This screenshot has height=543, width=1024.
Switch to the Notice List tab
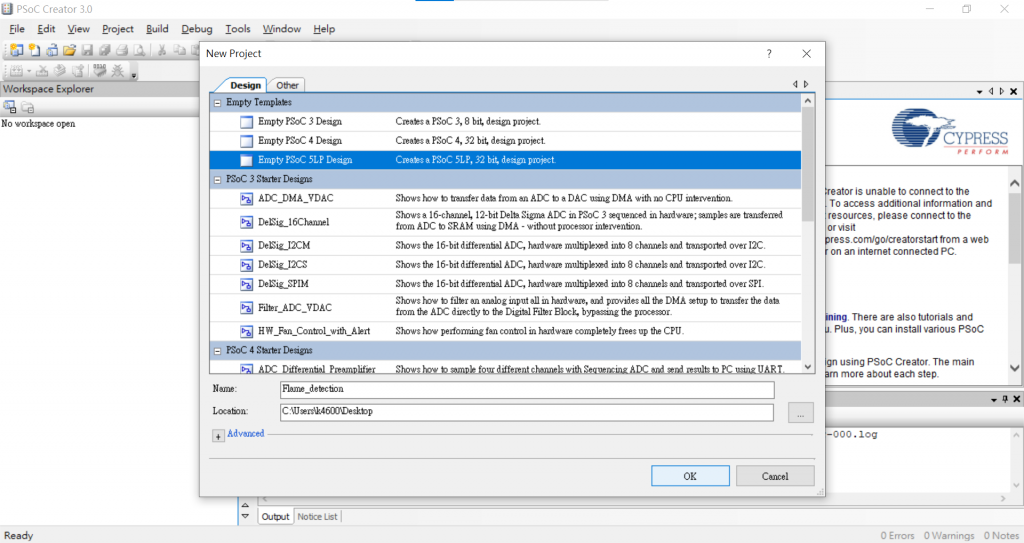317,517
